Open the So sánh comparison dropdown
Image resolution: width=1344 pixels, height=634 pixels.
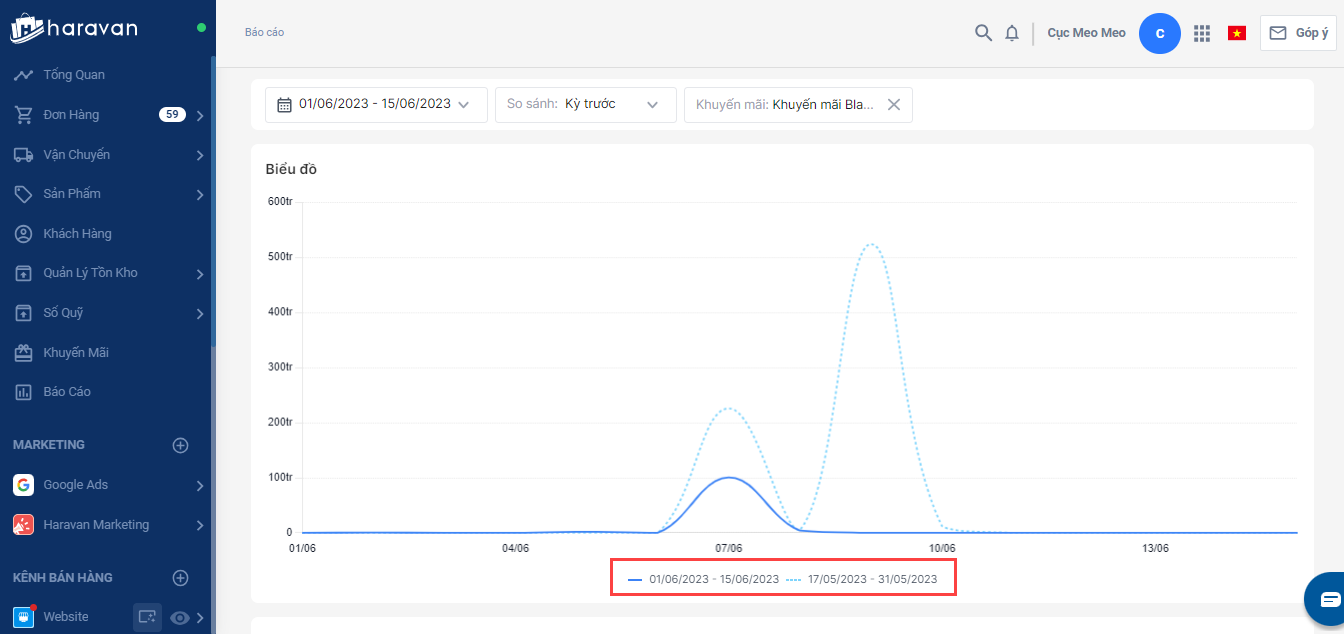point(585,104)
